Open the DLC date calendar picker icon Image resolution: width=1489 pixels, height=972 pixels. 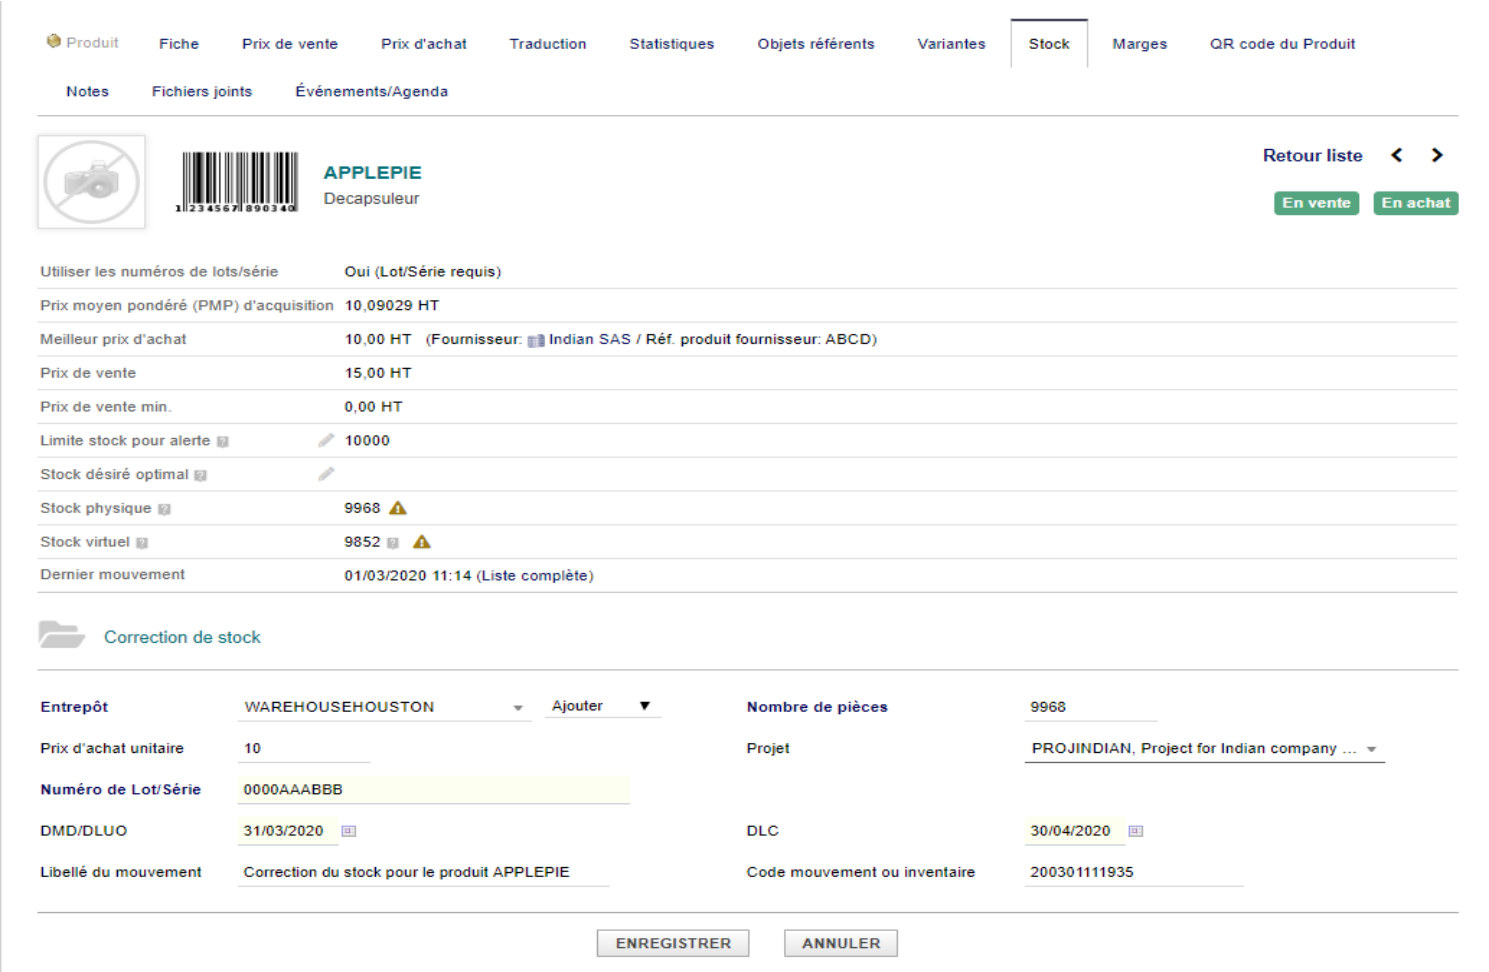[1136, 831]
